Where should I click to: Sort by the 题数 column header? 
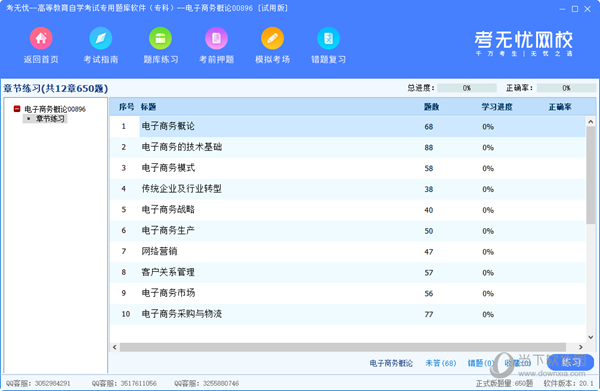(x=431, y=107)
